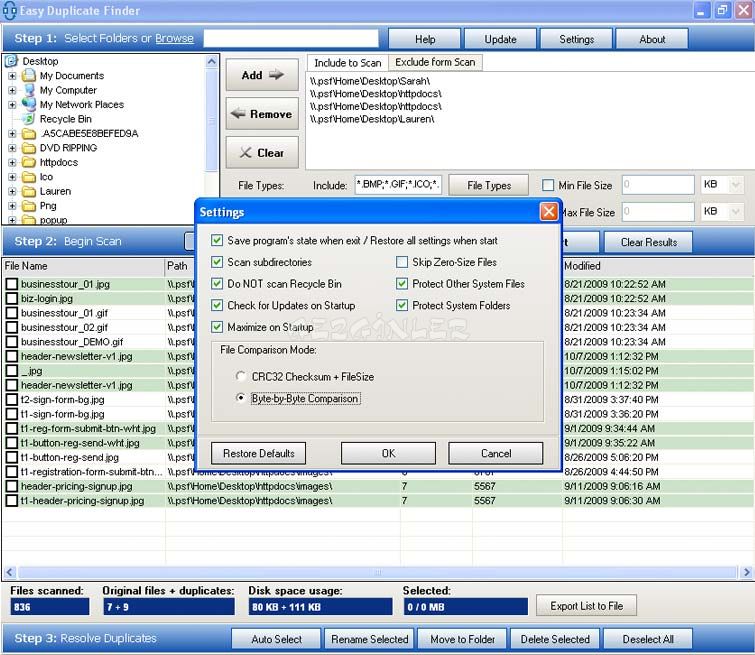Enable Skip Zero-Size Files
This screenshot has height=655, width=755.
coord(402,262)
